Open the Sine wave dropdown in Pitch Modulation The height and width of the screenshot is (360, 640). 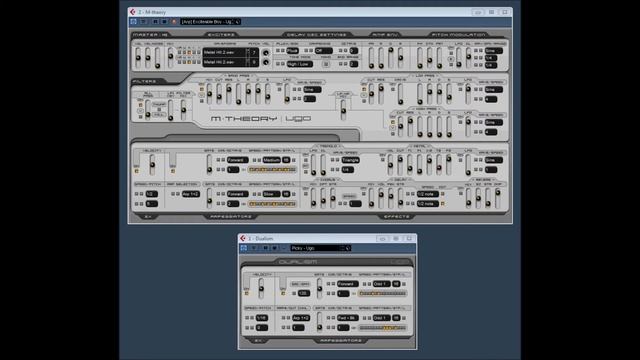pos(493,51)
